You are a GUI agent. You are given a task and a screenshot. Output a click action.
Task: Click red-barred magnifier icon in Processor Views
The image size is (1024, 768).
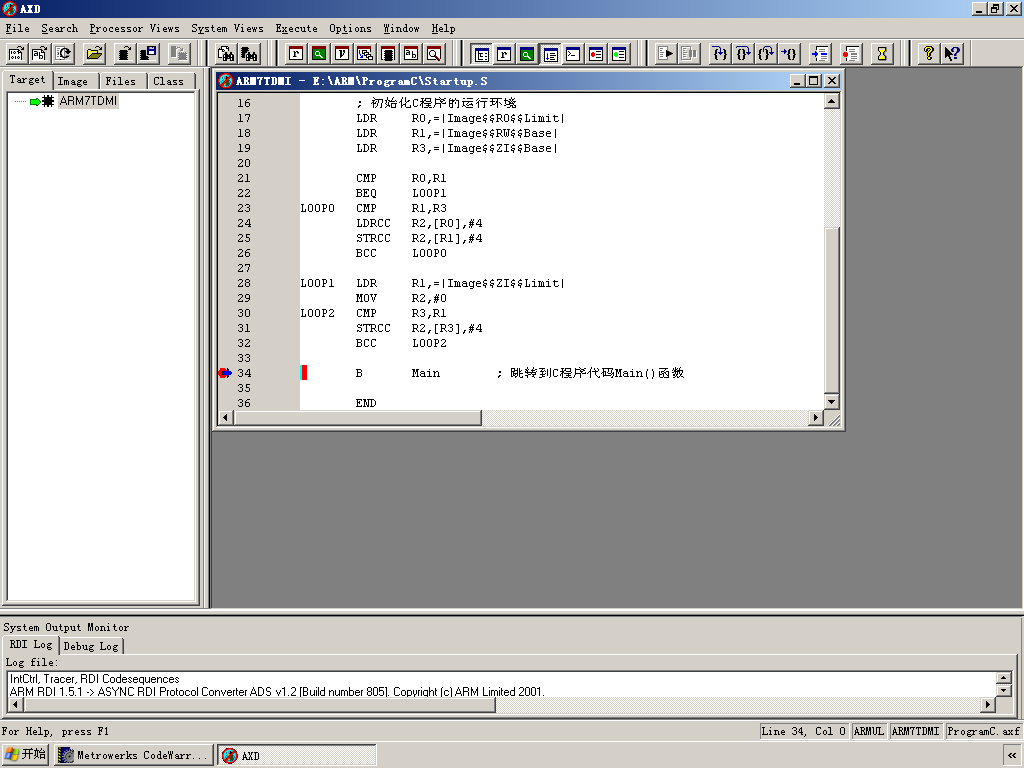click(434, 54)
